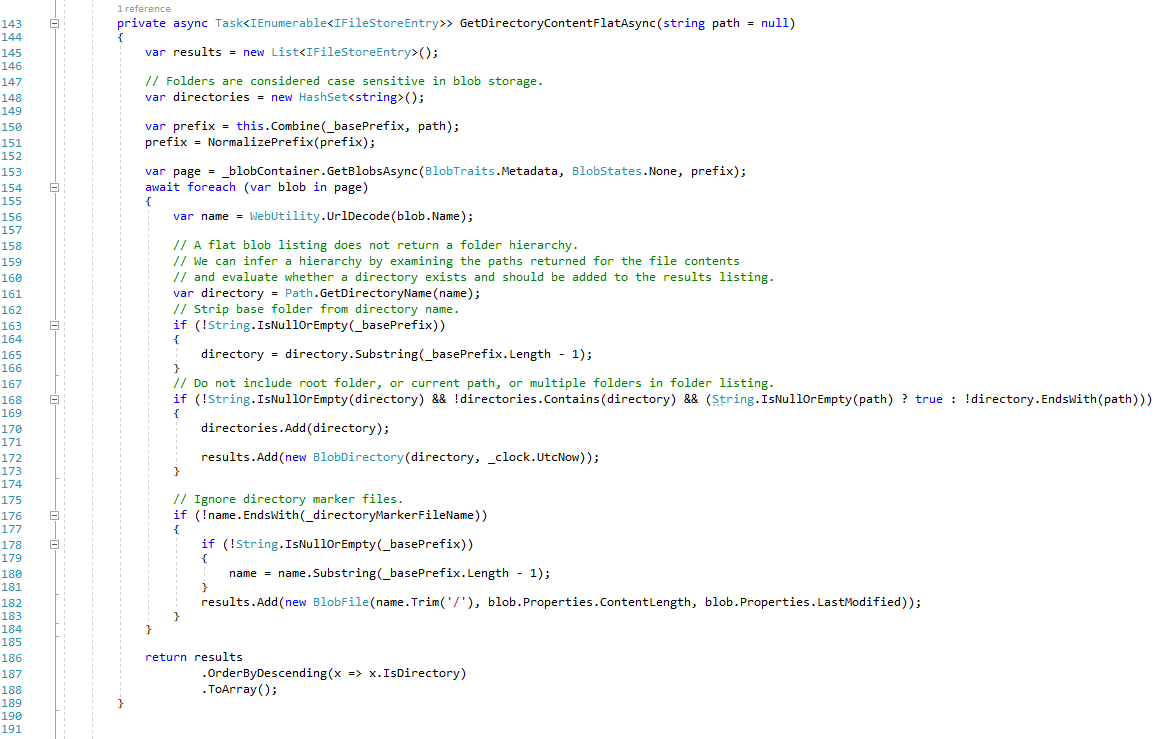Collapse the nested if block at line 178

pyautogui.click(x=54, y=545)
